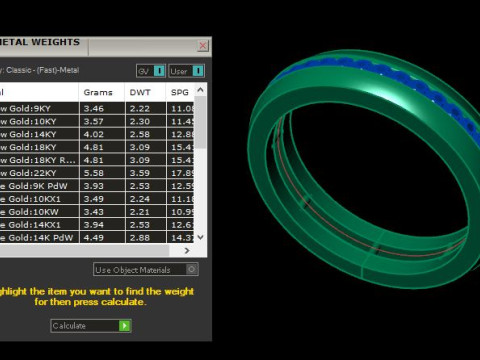The height and width of the screenshot is (360, 480).
Task: Click the 3.93 grams value
Action: tap(94, 186)
